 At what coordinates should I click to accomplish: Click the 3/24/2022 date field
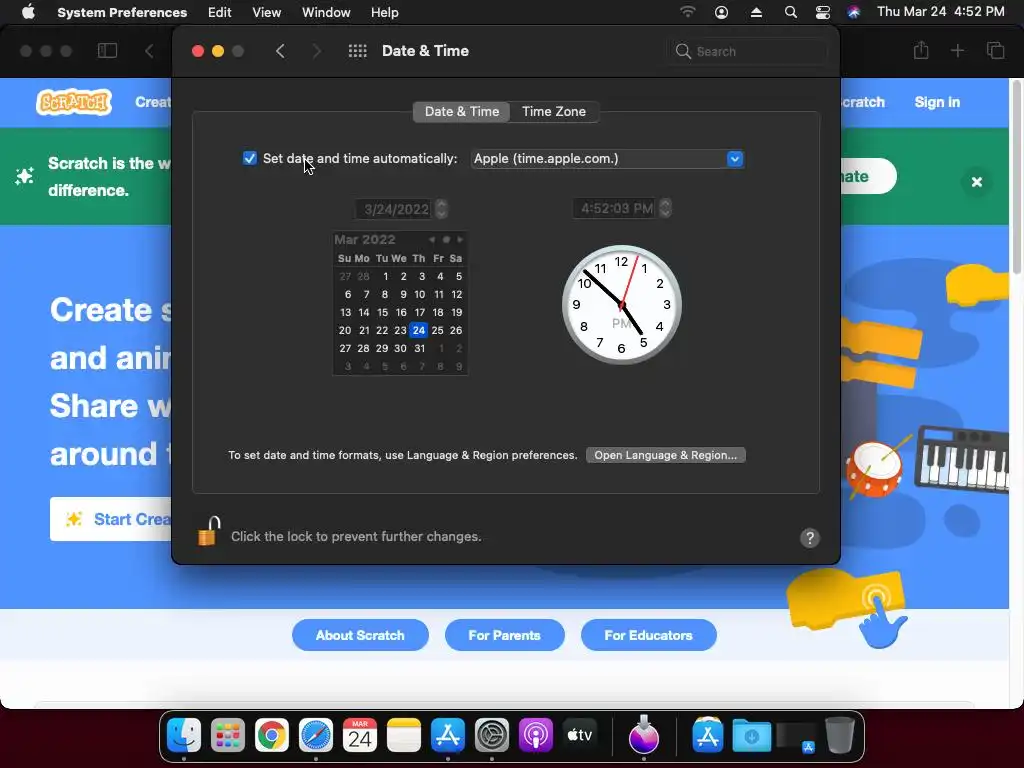(x=394, y=209)
